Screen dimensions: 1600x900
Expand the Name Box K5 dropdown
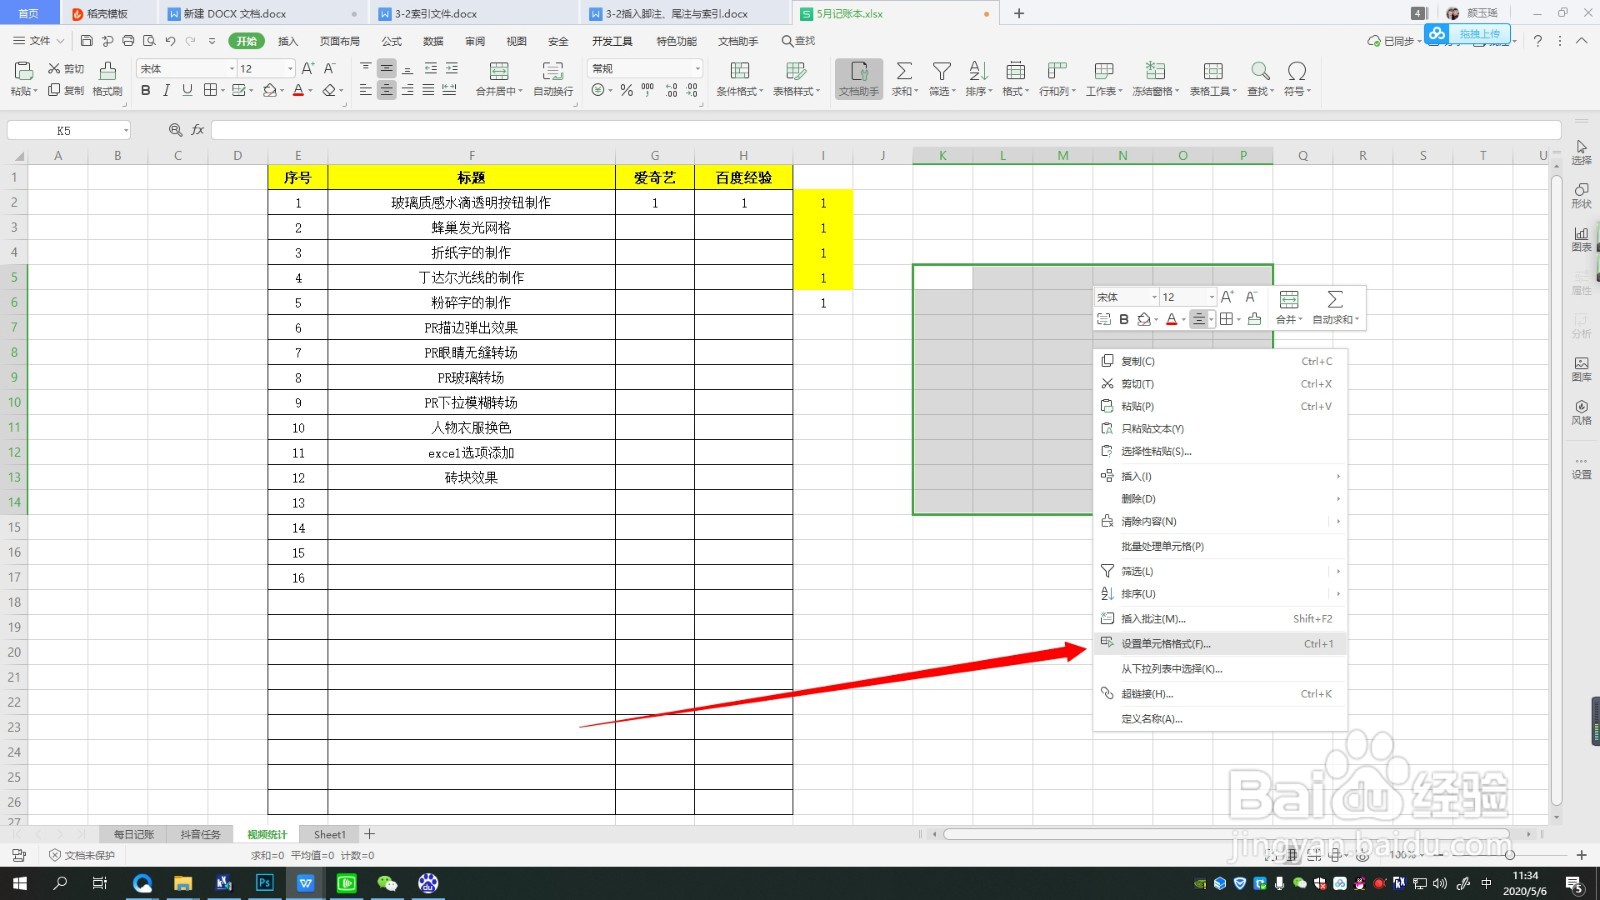coord(126,130)
